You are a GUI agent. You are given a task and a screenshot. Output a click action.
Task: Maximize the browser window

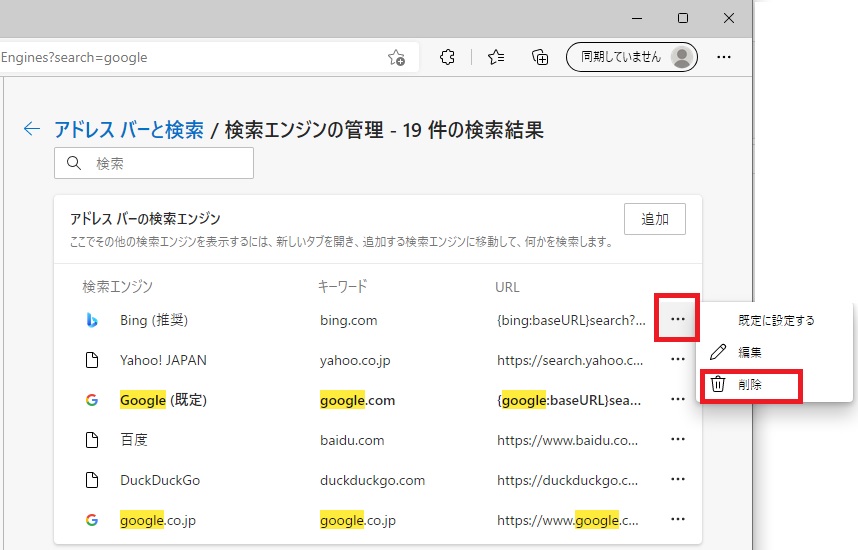[x=683, y=18]
